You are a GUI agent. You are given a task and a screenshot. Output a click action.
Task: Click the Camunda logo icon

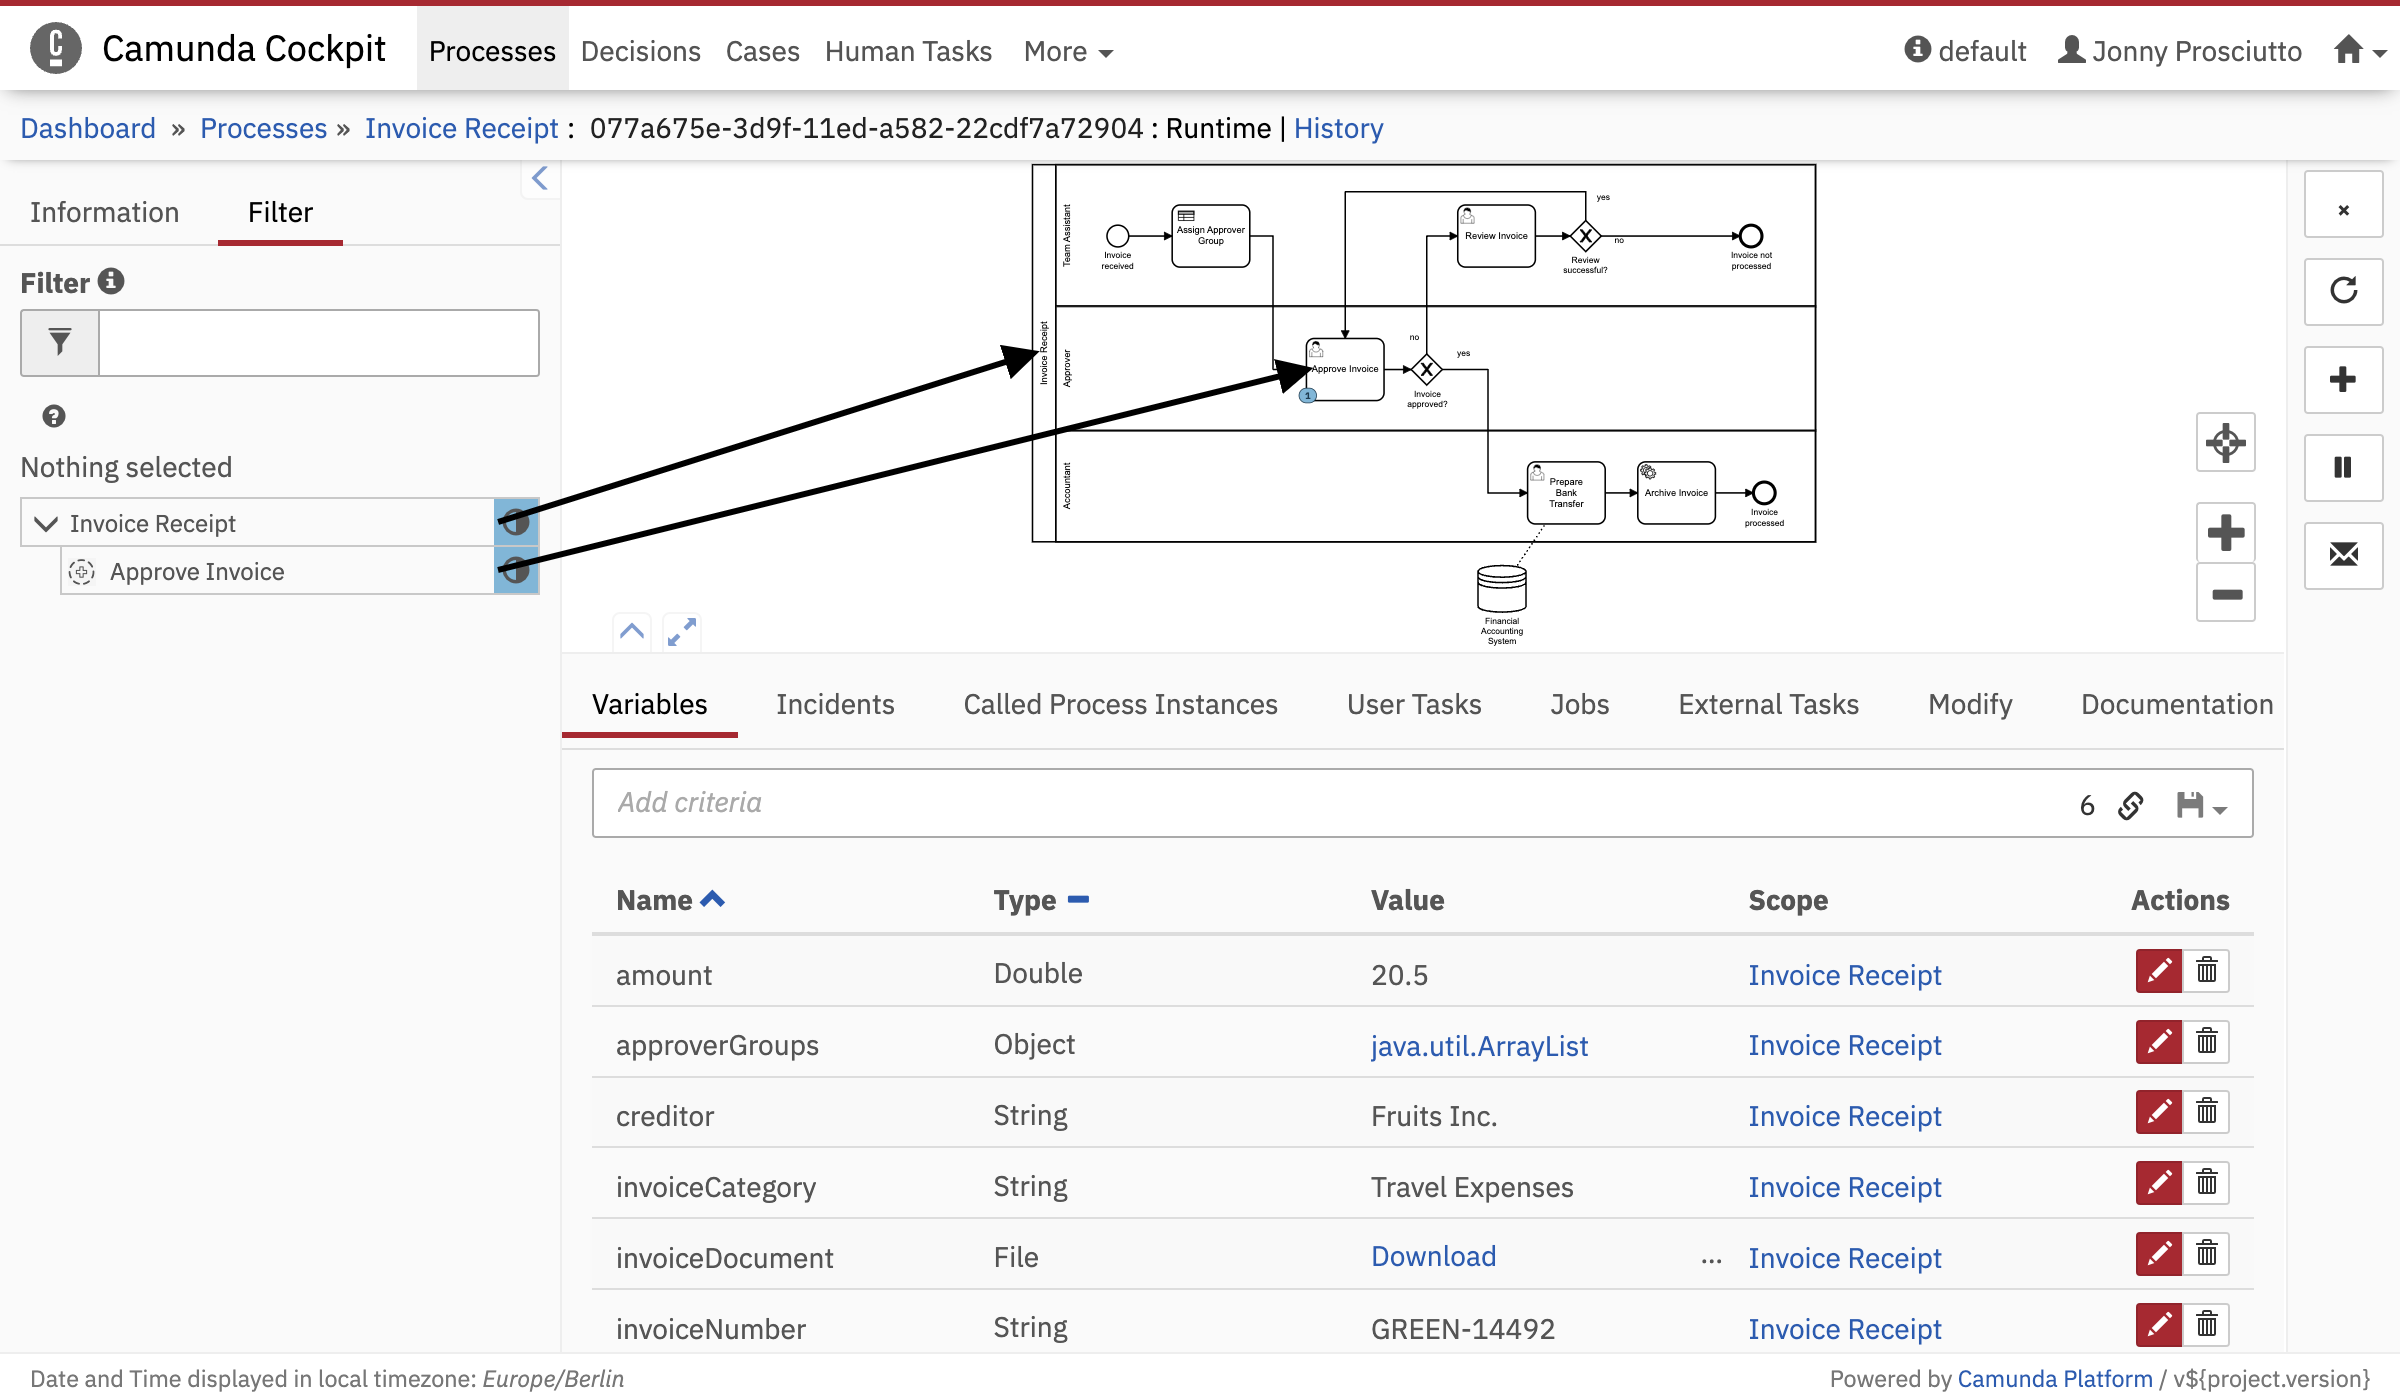click(x=56, y=48)
